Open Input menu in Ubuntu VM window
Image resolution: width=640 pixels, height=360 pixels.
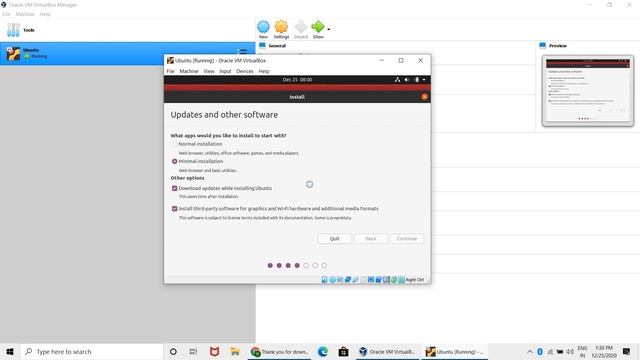click(225, 71)
